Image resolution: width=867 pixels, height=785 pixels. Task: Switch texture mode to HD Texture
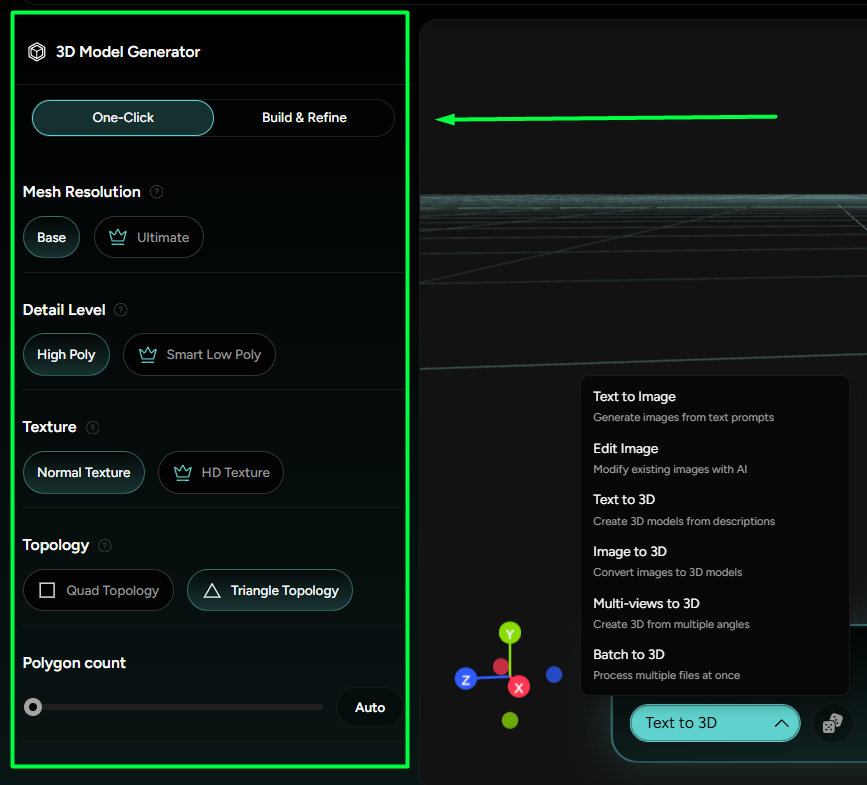click(x=220, y=472)
